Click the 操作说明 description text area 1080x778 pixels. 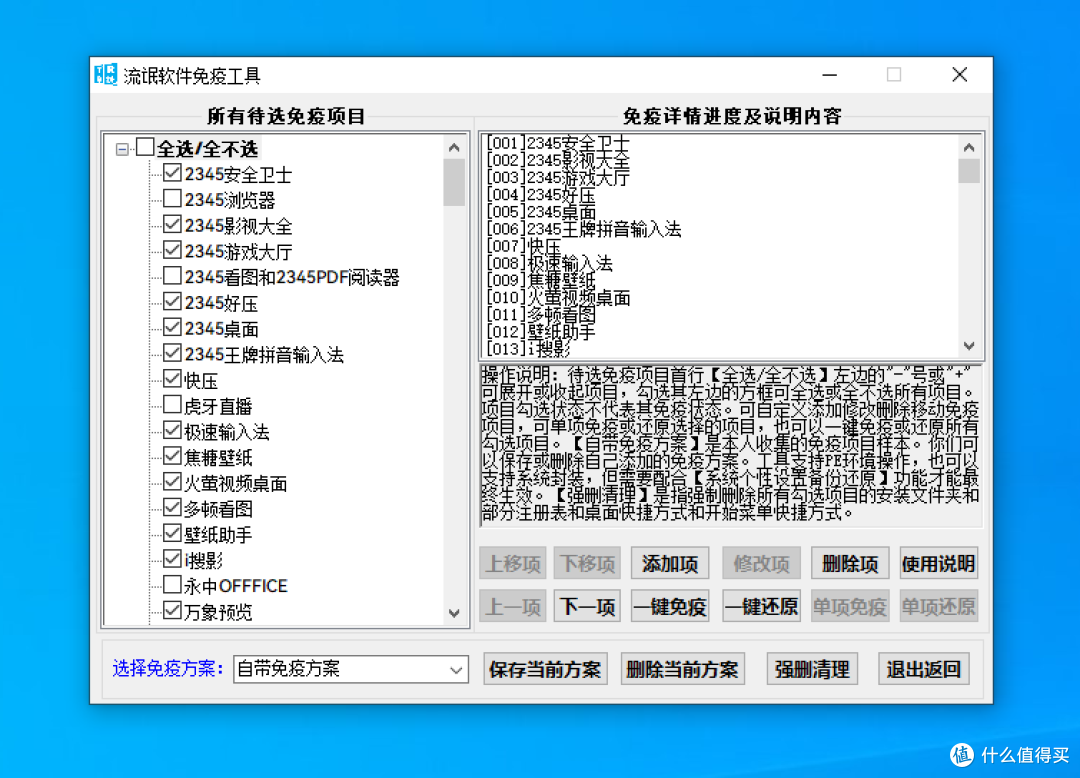click(730, 445)
